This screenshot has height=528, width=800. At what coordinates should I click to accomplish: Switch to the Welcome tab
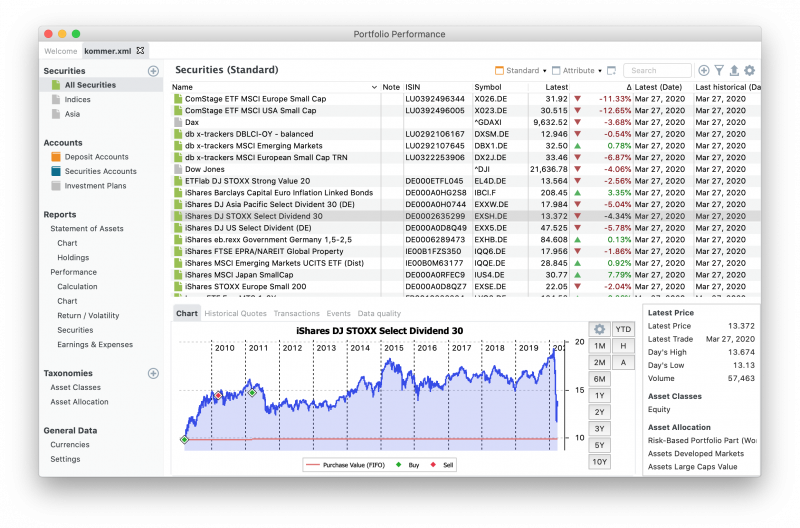[60, 51]
